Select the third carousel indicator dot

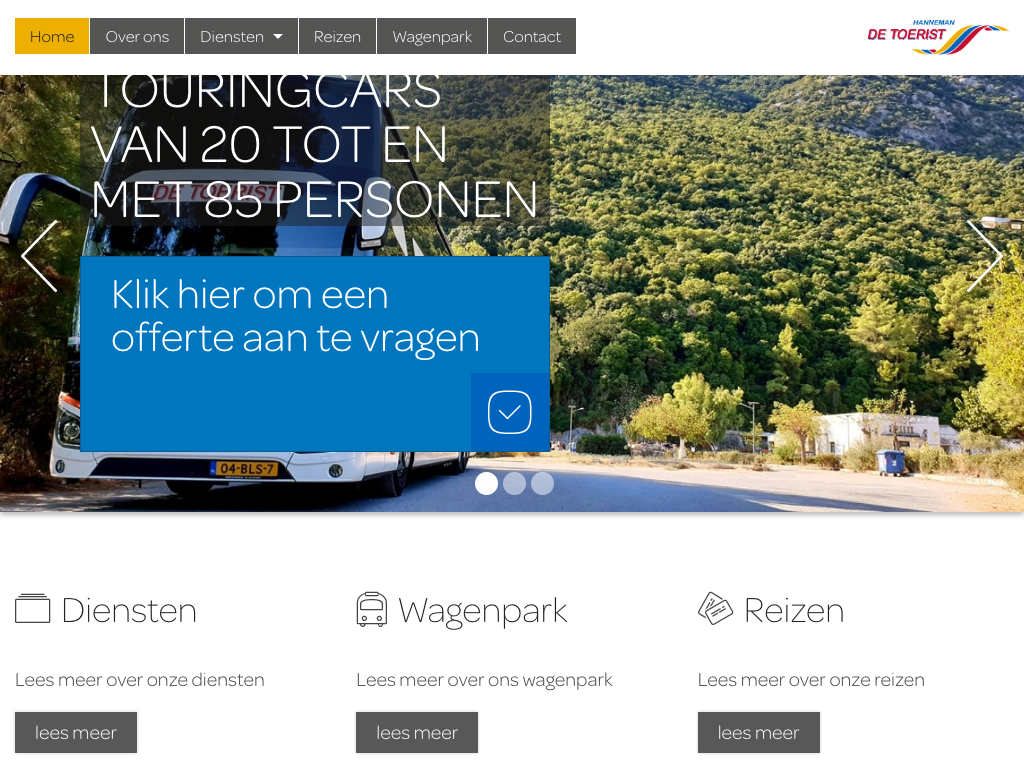[x=543, y=483]
